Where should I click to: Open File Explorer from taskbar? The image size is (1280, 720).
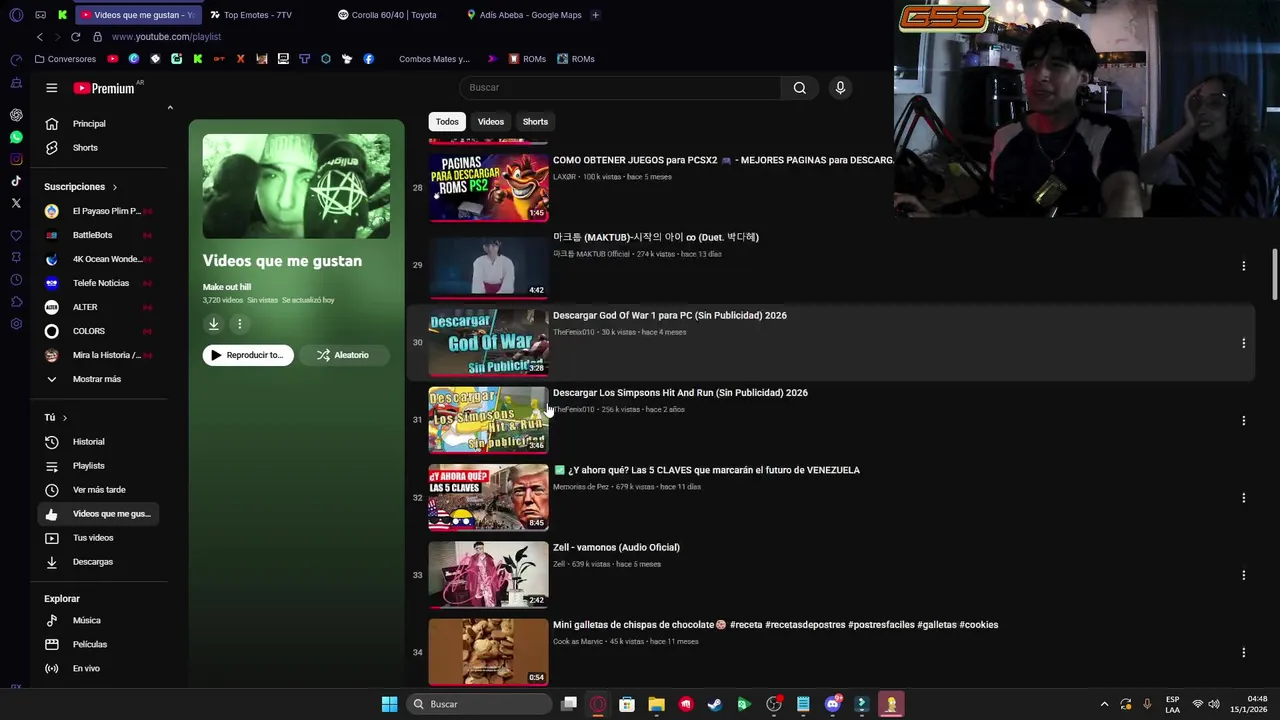point(656,704)
